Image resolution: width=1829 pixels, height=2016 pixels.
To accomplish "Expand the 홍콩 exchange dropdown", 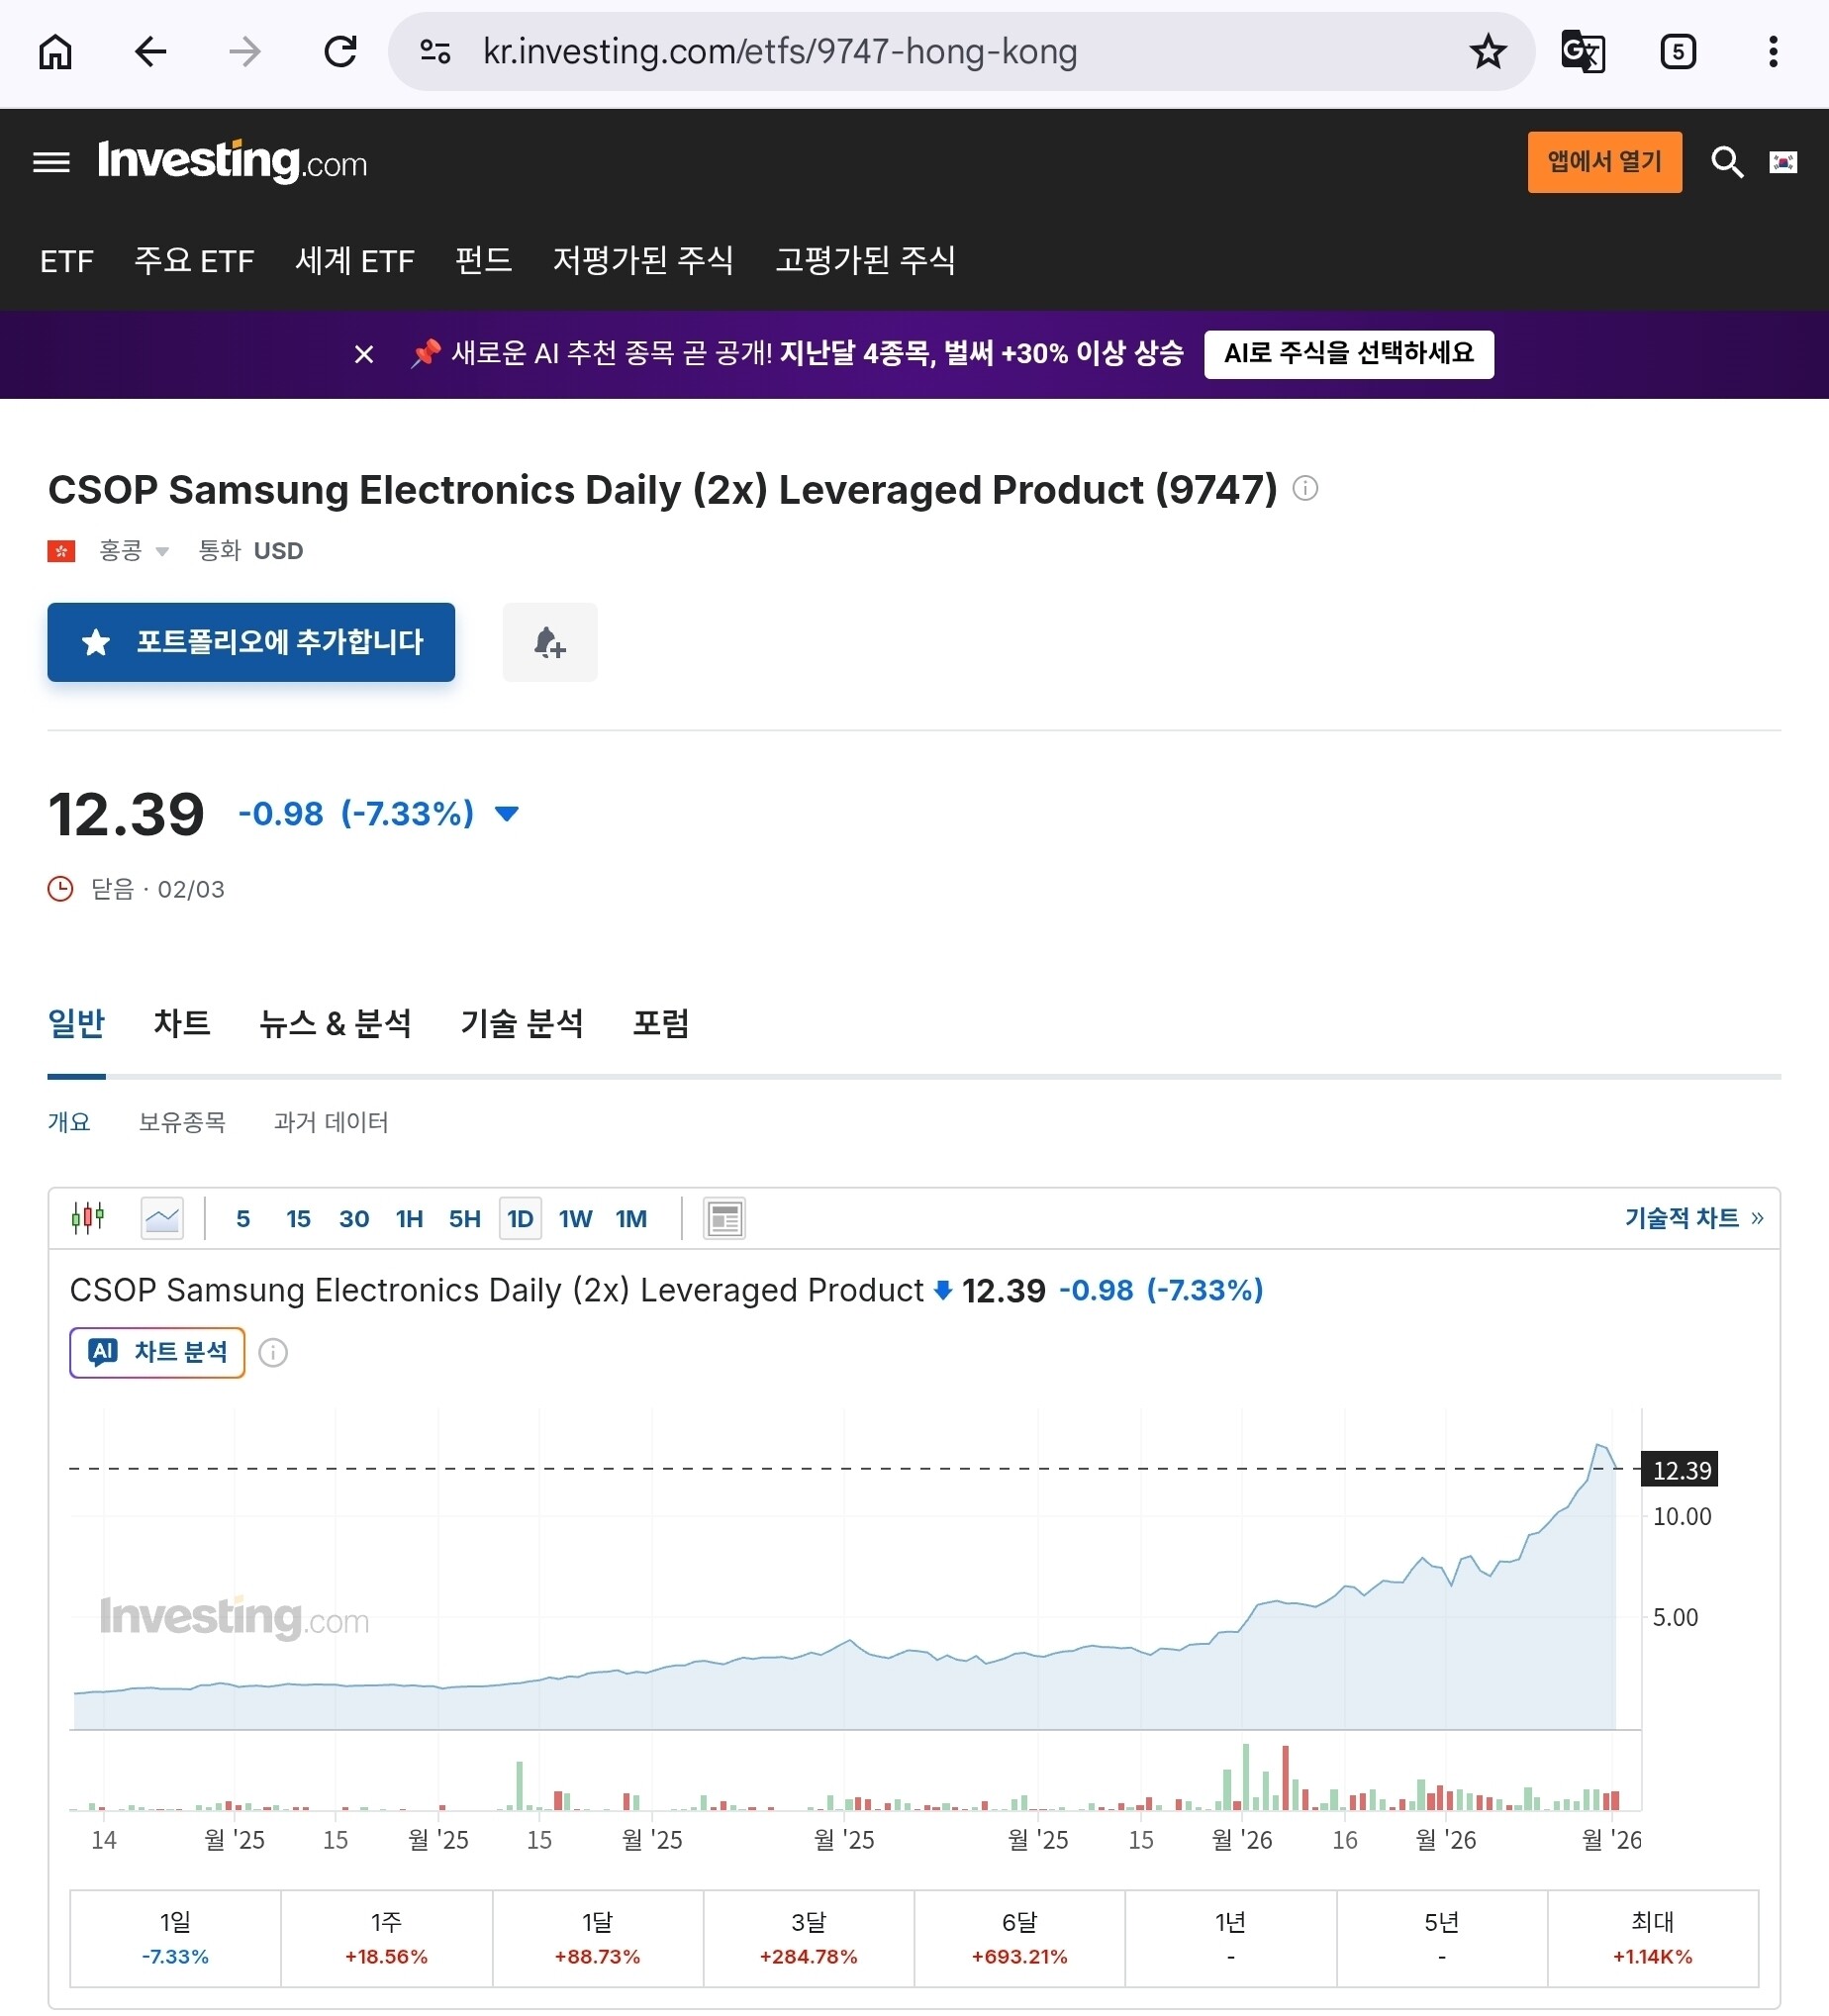I will point(134,551).
